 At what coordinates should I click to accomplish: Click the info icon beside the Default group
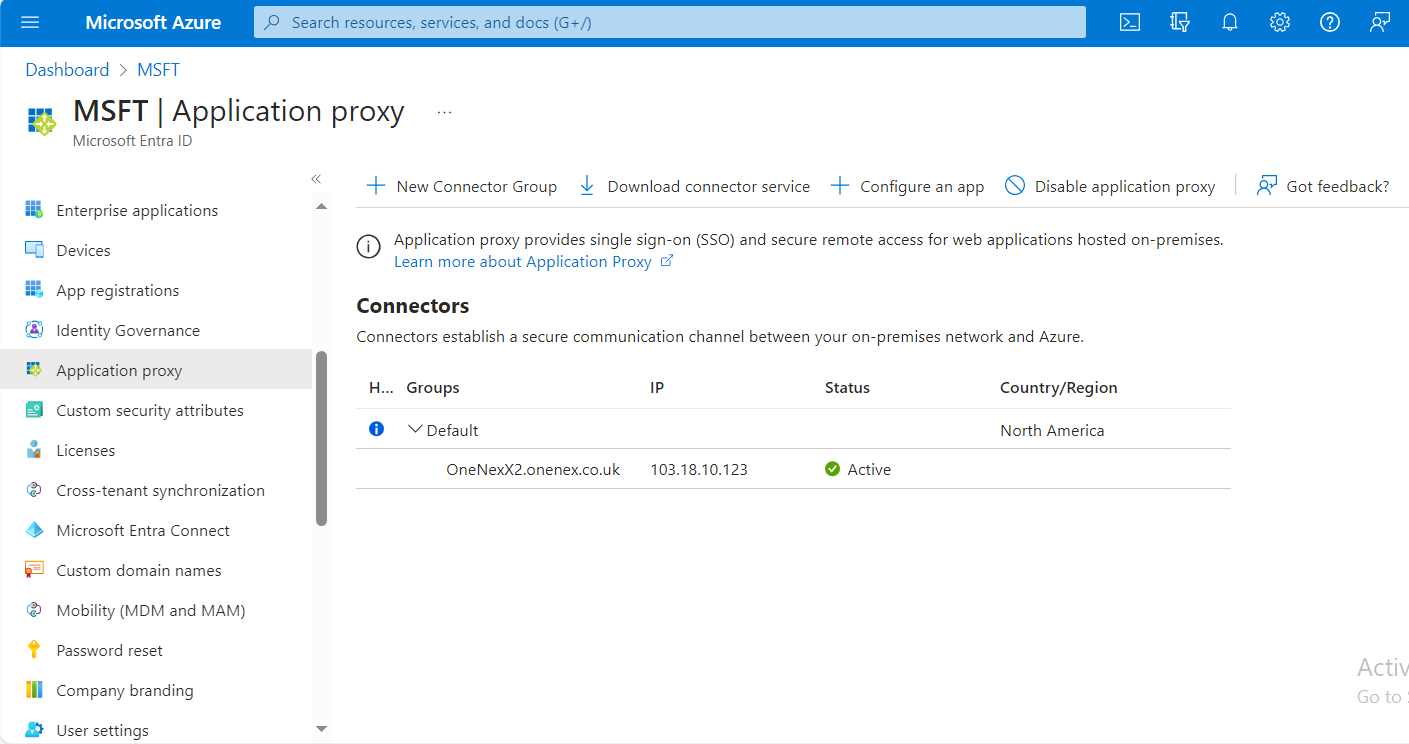(x=376, y=428)
